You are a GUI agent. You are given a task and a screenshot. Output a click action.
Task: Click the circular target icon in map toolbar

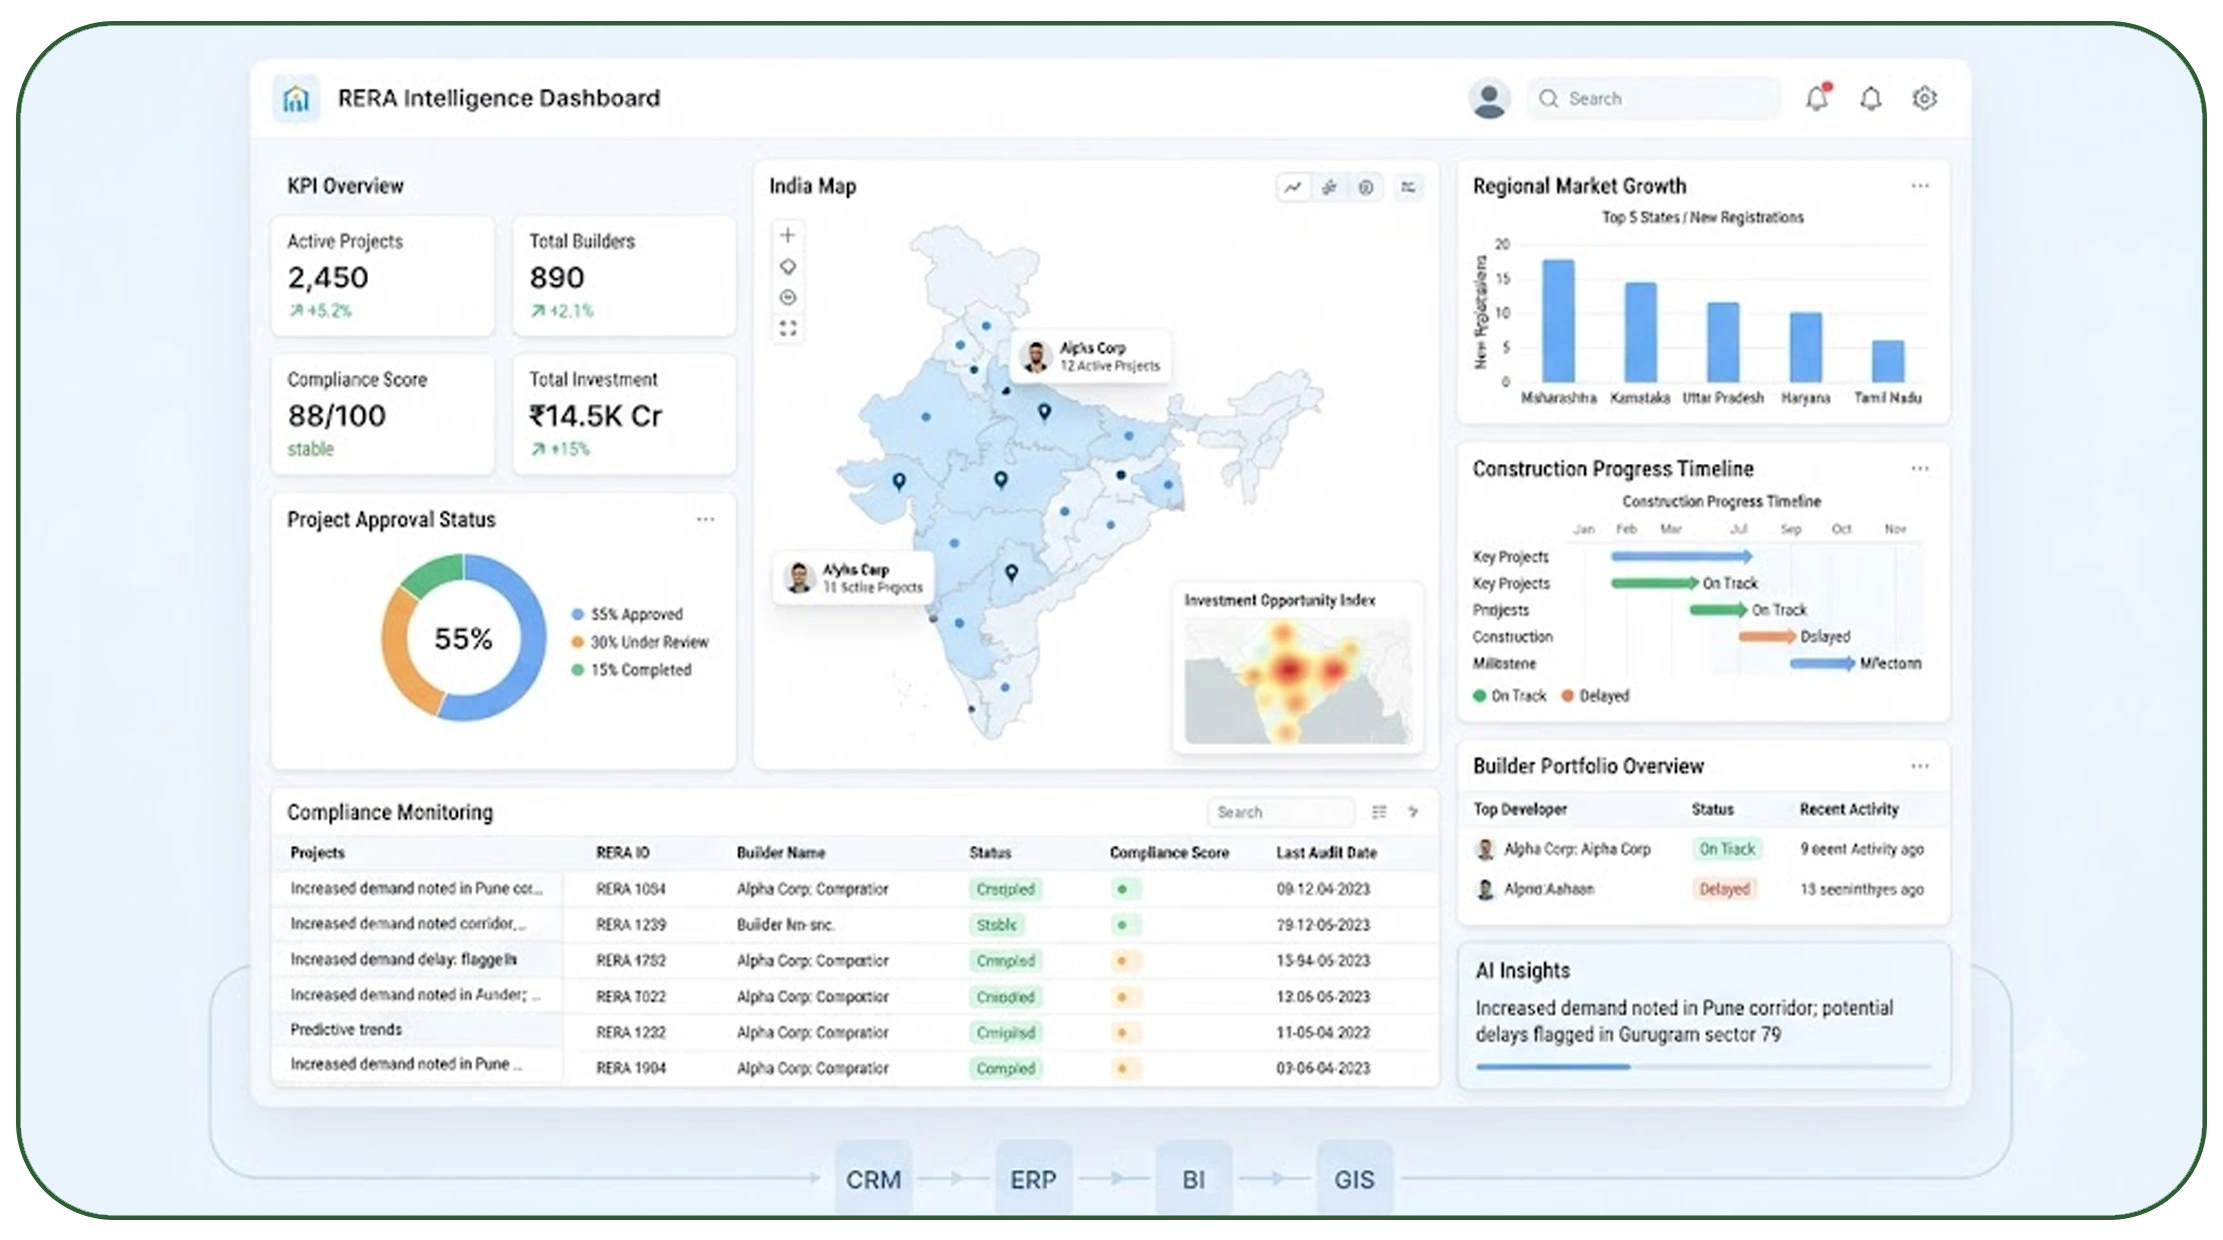tap(1366, 187)
